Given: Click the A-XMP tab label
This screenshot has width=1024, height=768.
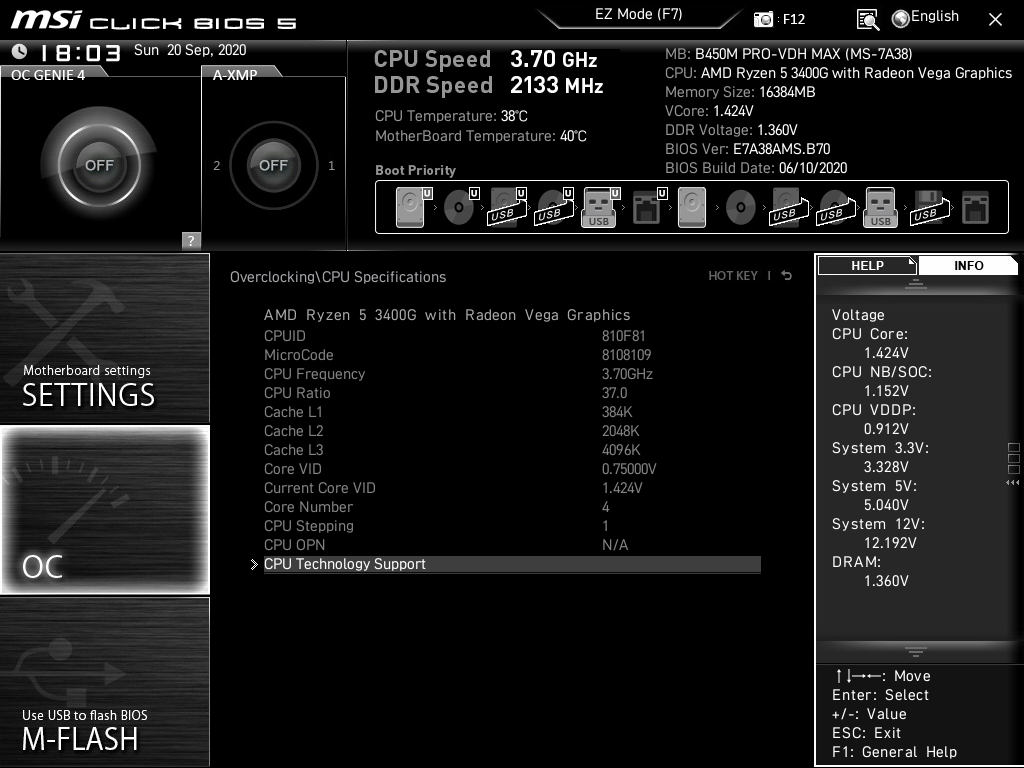Looking at the screenshot, I should click(235, 75).
